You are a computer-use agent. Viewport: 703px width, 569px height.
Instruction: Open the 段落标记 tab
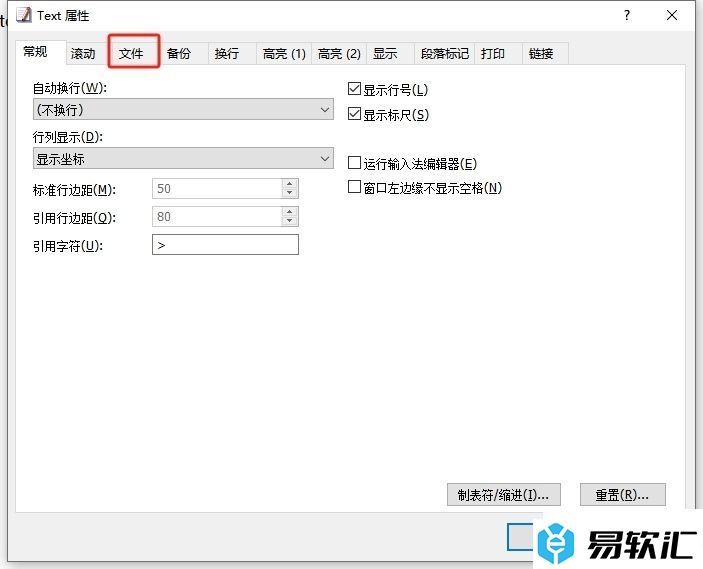coord(445,54)
